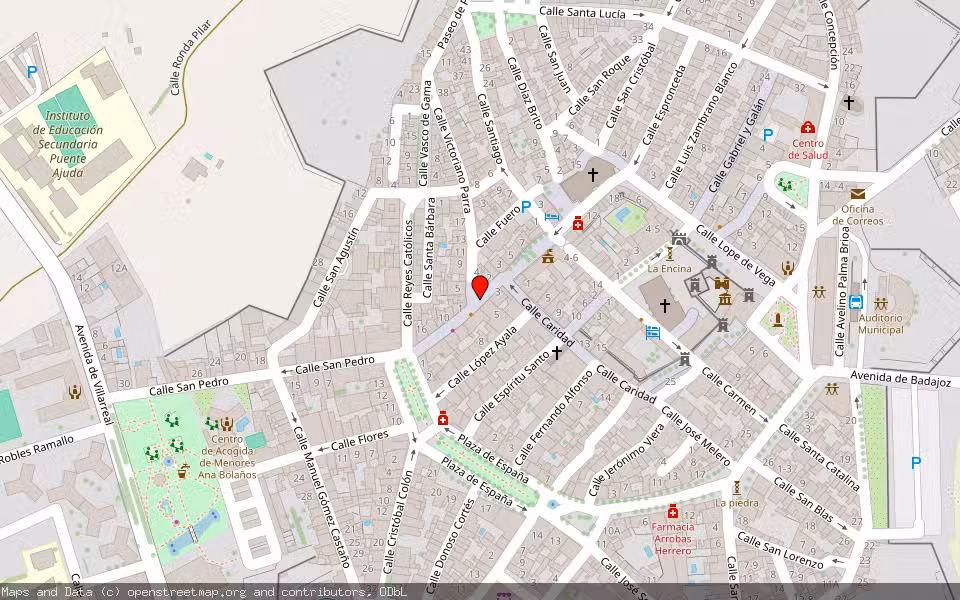Click the Calle Santa Lucía label
This screenshot has width=960, height=600.
click(x=582, y=12)
